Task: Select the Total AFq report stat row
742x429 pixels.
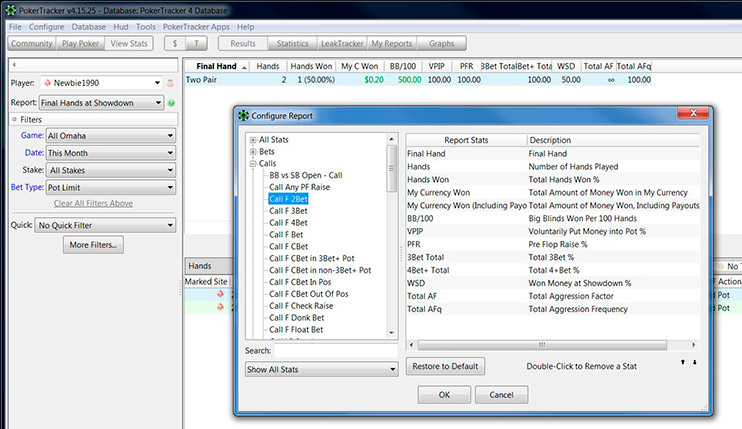Action: [553, 309]
